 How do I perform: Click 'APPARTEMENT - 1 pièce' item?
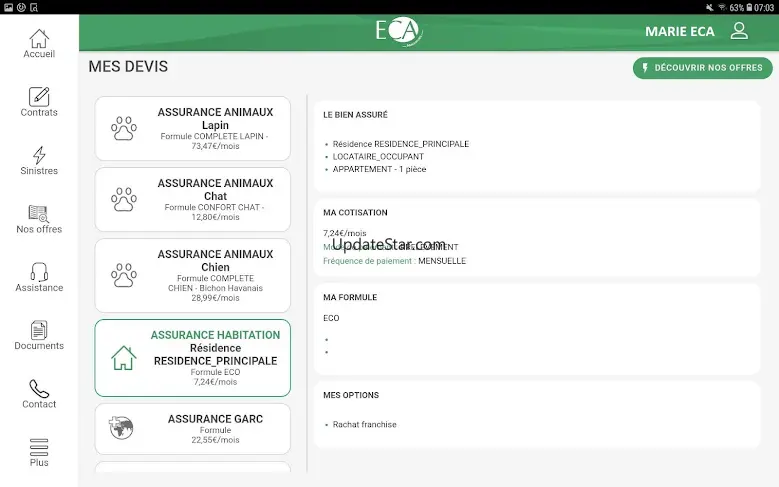click(379, 169)
